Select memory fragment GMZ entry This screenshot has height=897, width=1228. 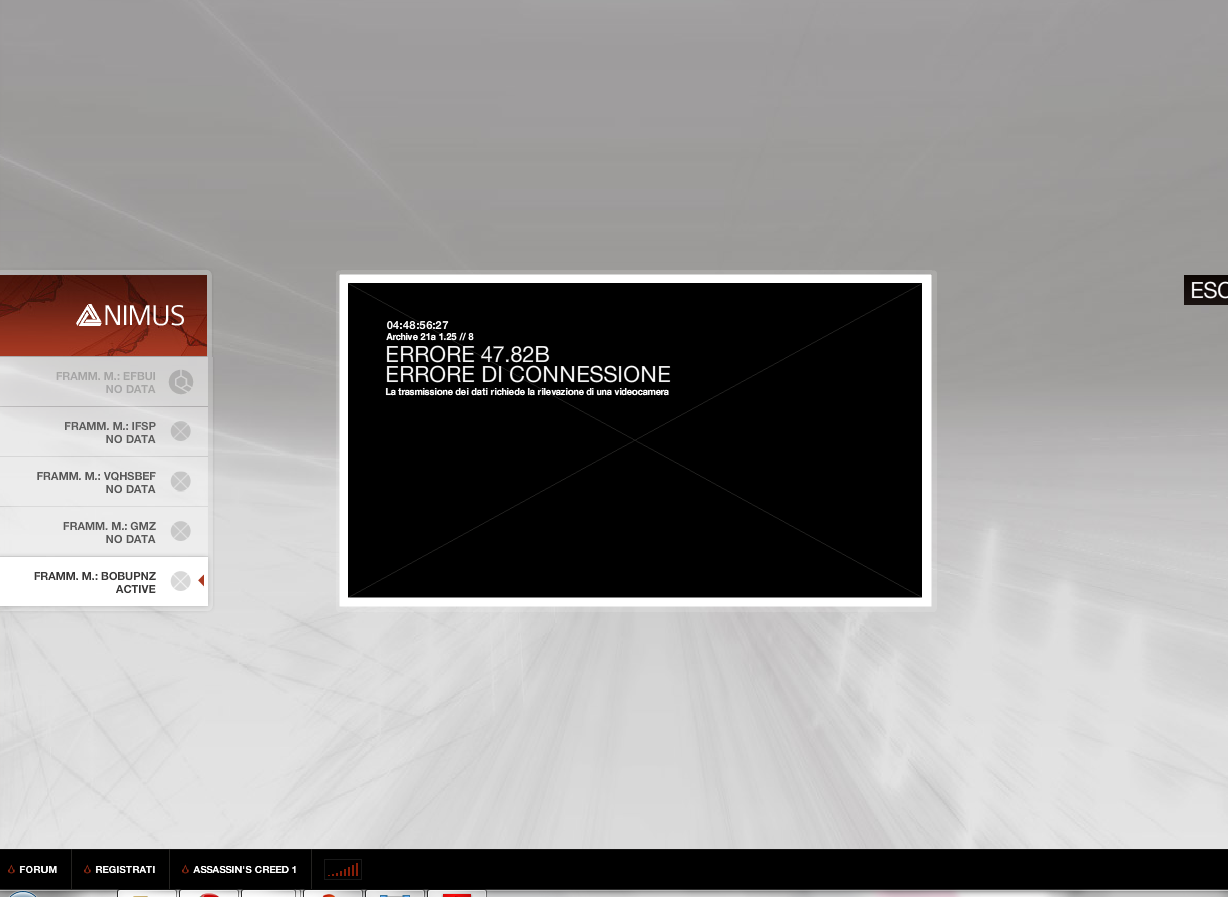(x=104, y=532)
